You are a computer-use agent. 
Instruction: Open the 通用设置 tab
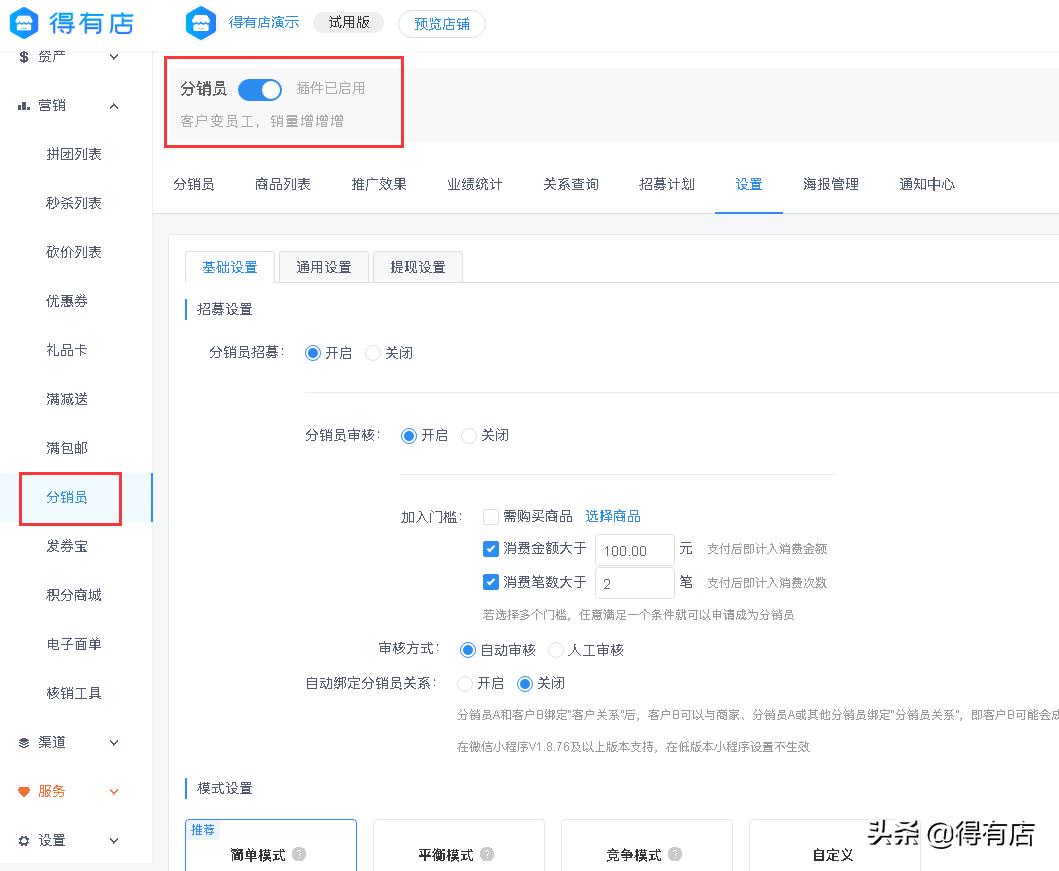click(323, 266)
